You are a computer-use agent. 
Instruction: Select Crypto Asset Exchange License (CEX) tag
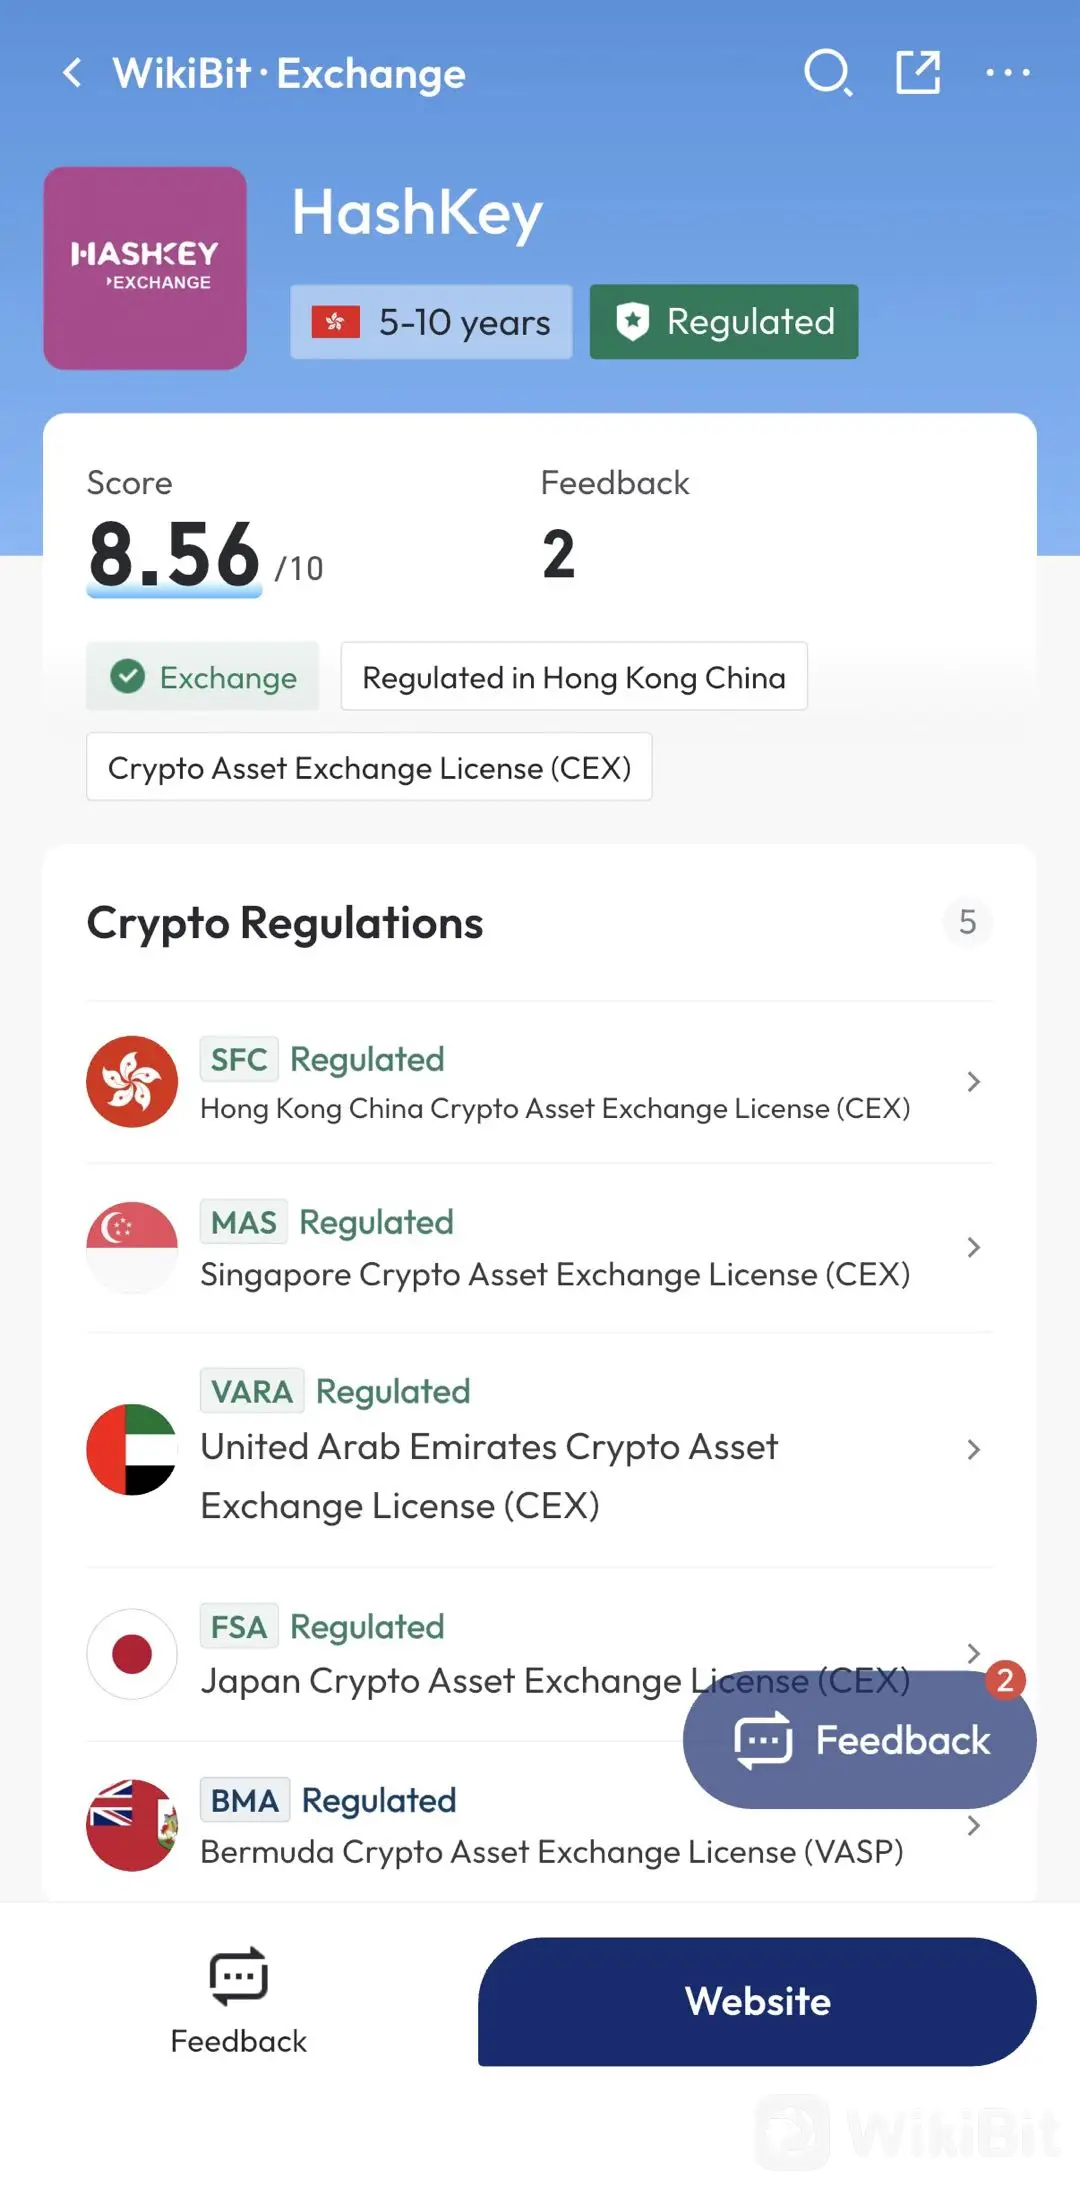(x=369, y=767)
